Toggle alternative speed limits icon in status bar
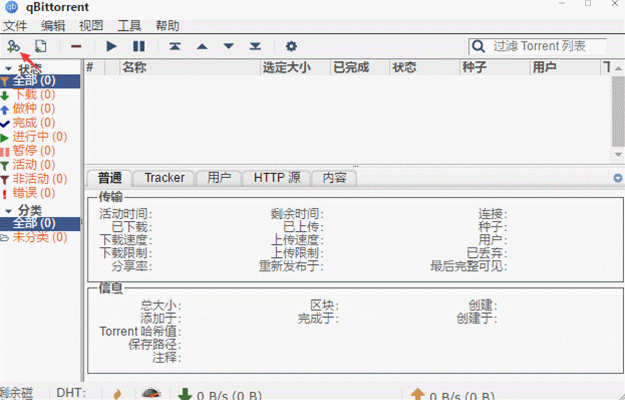The width and height of the screenshot is (625, 400). 152,394
